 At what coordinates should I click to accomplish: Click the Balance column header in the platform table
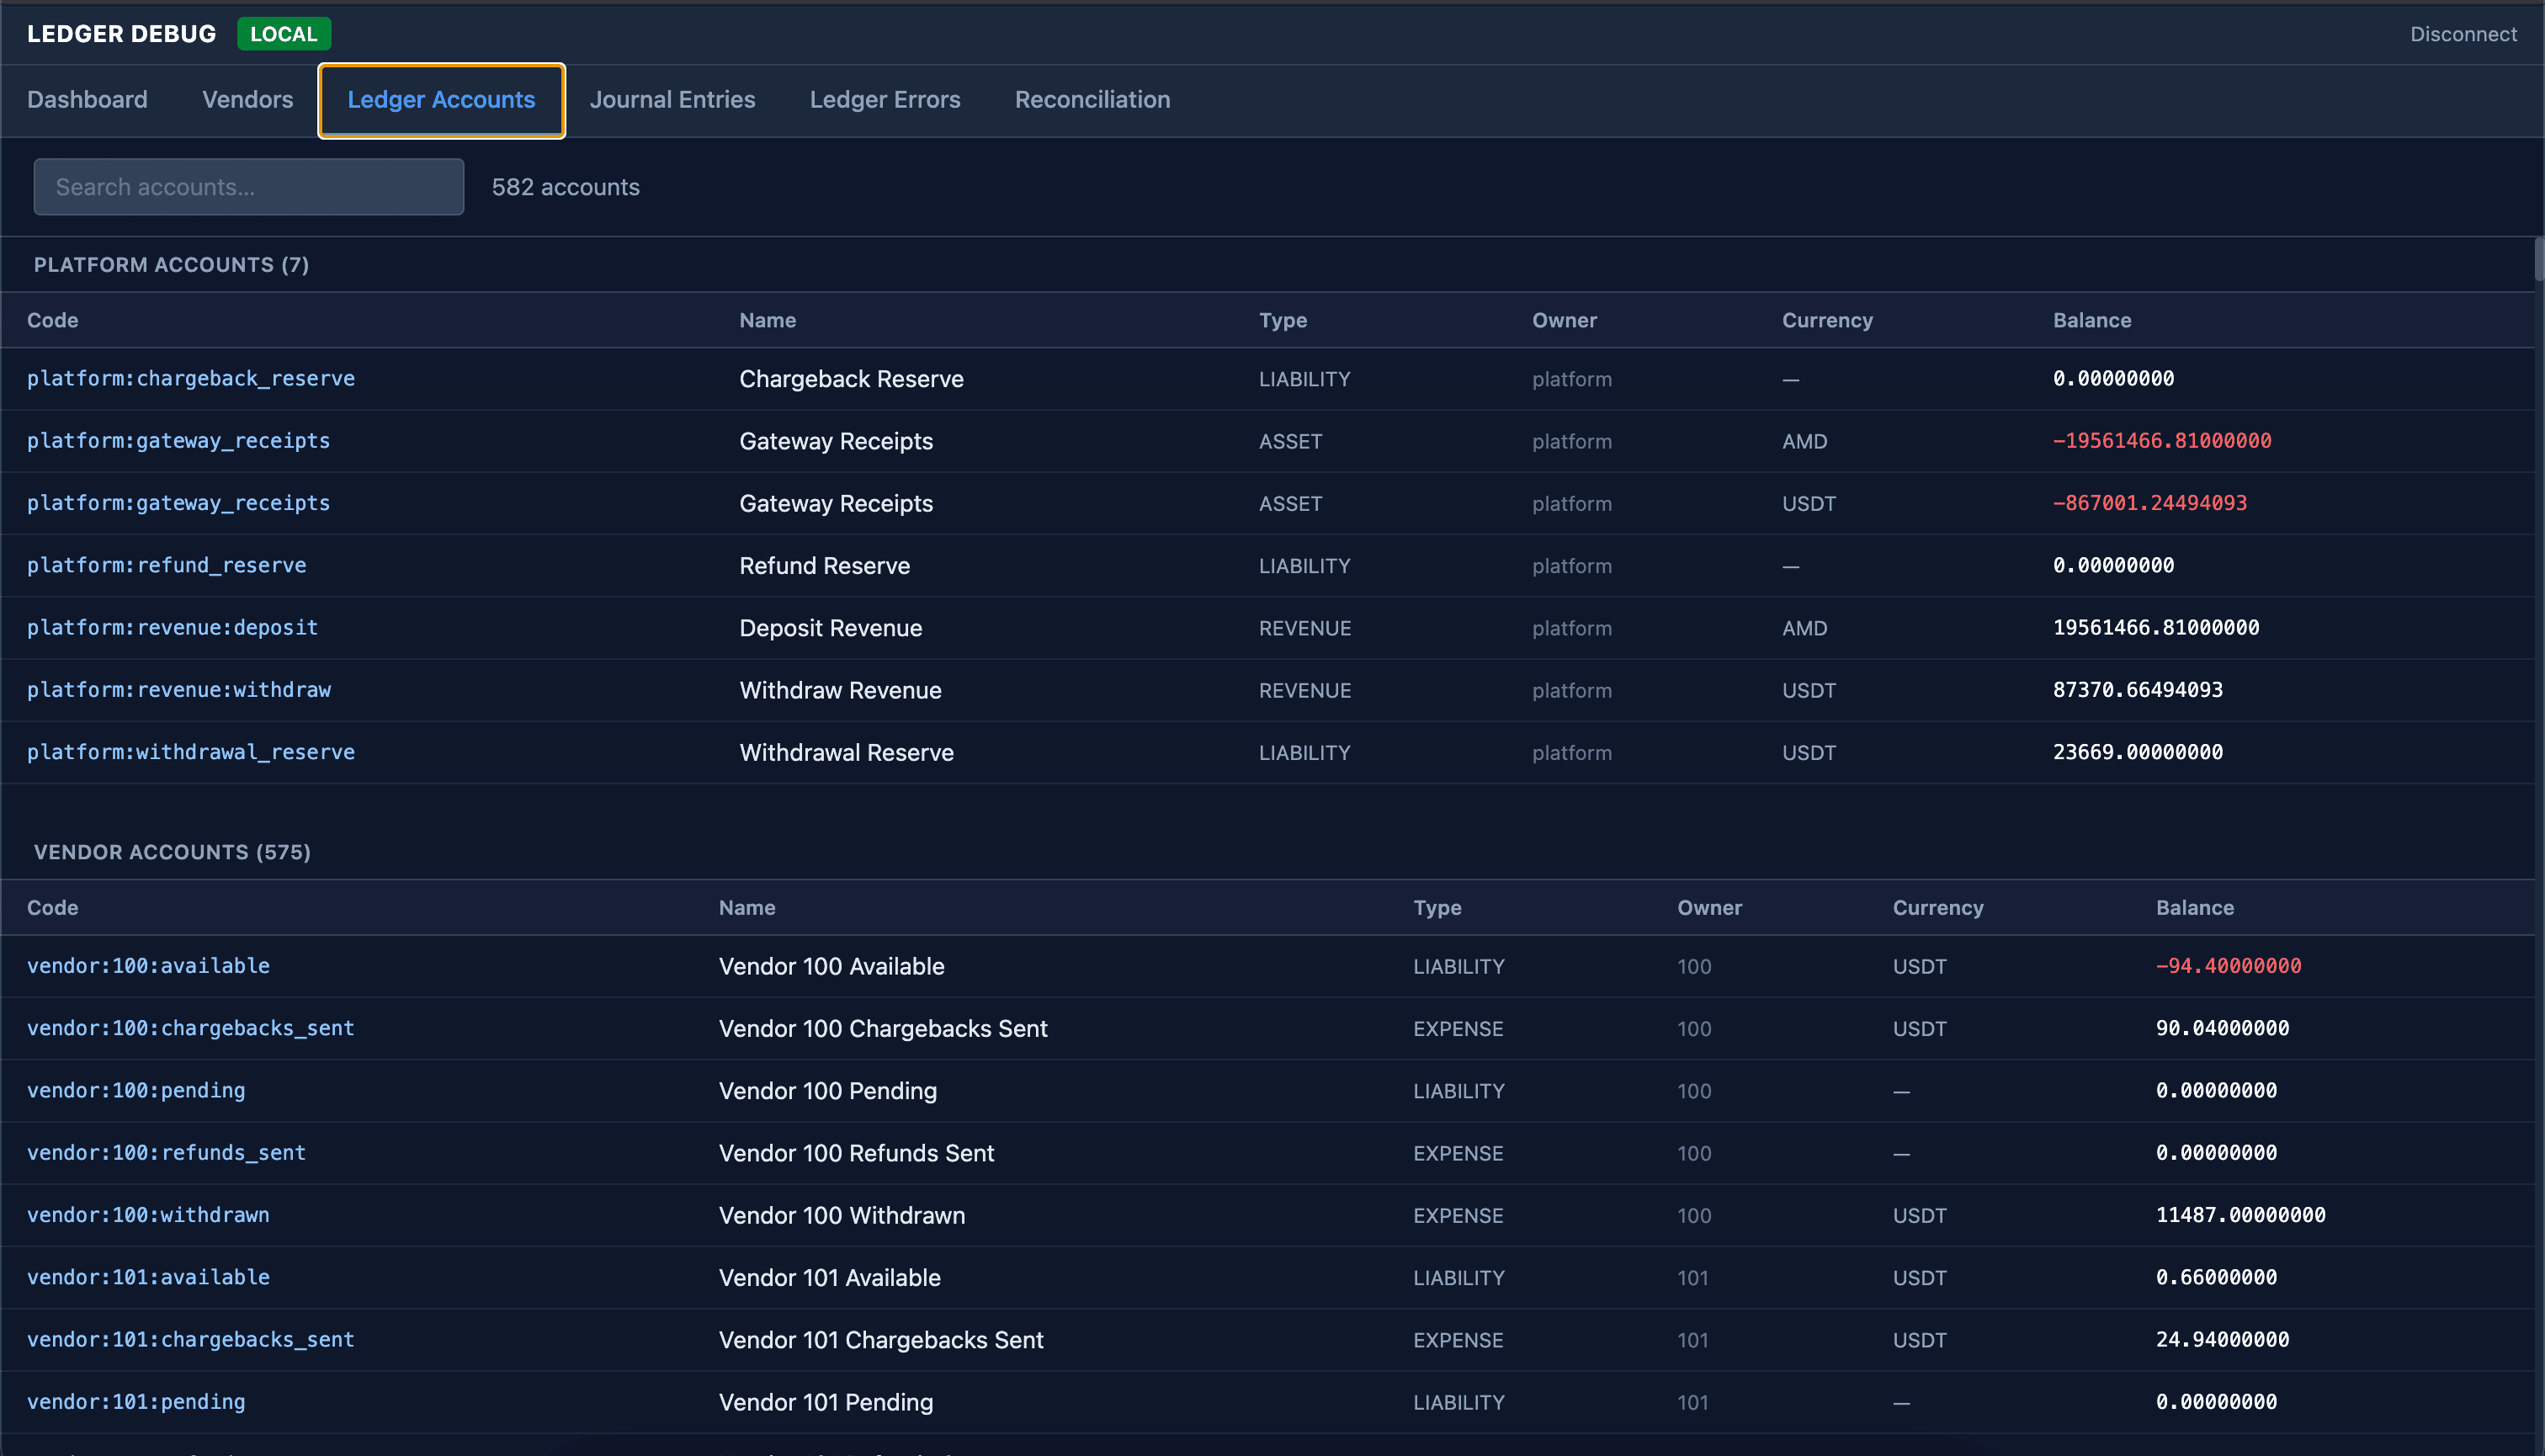2091,320
